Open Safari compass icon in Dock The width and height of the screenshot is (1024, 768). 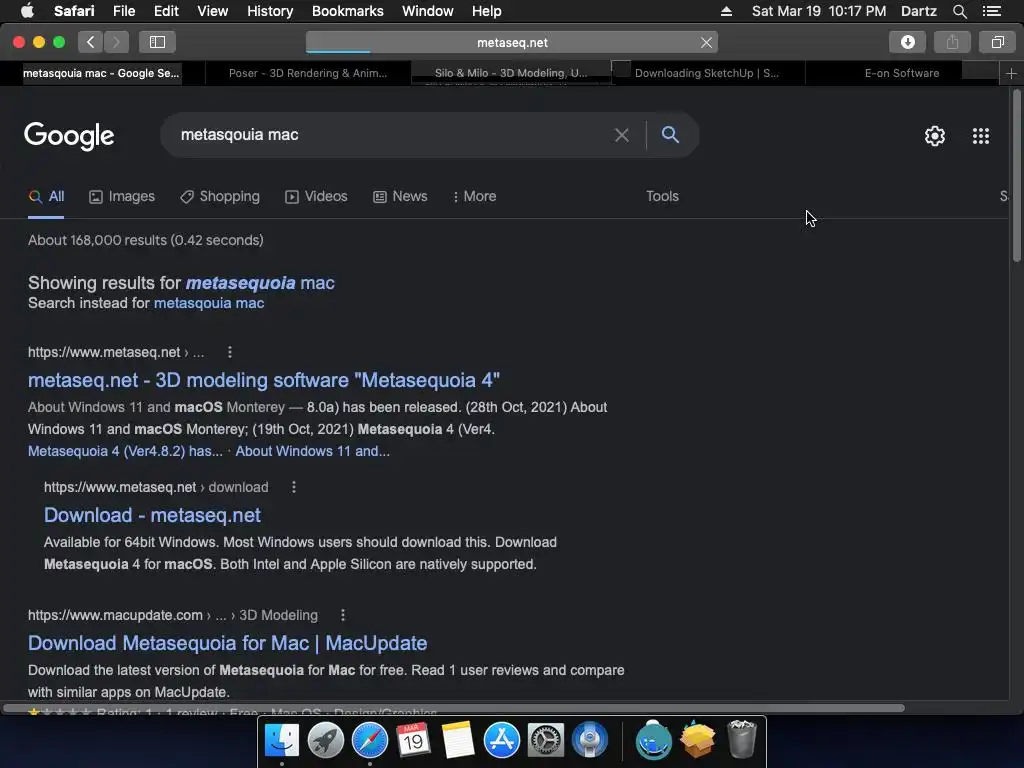click(370, 741)
